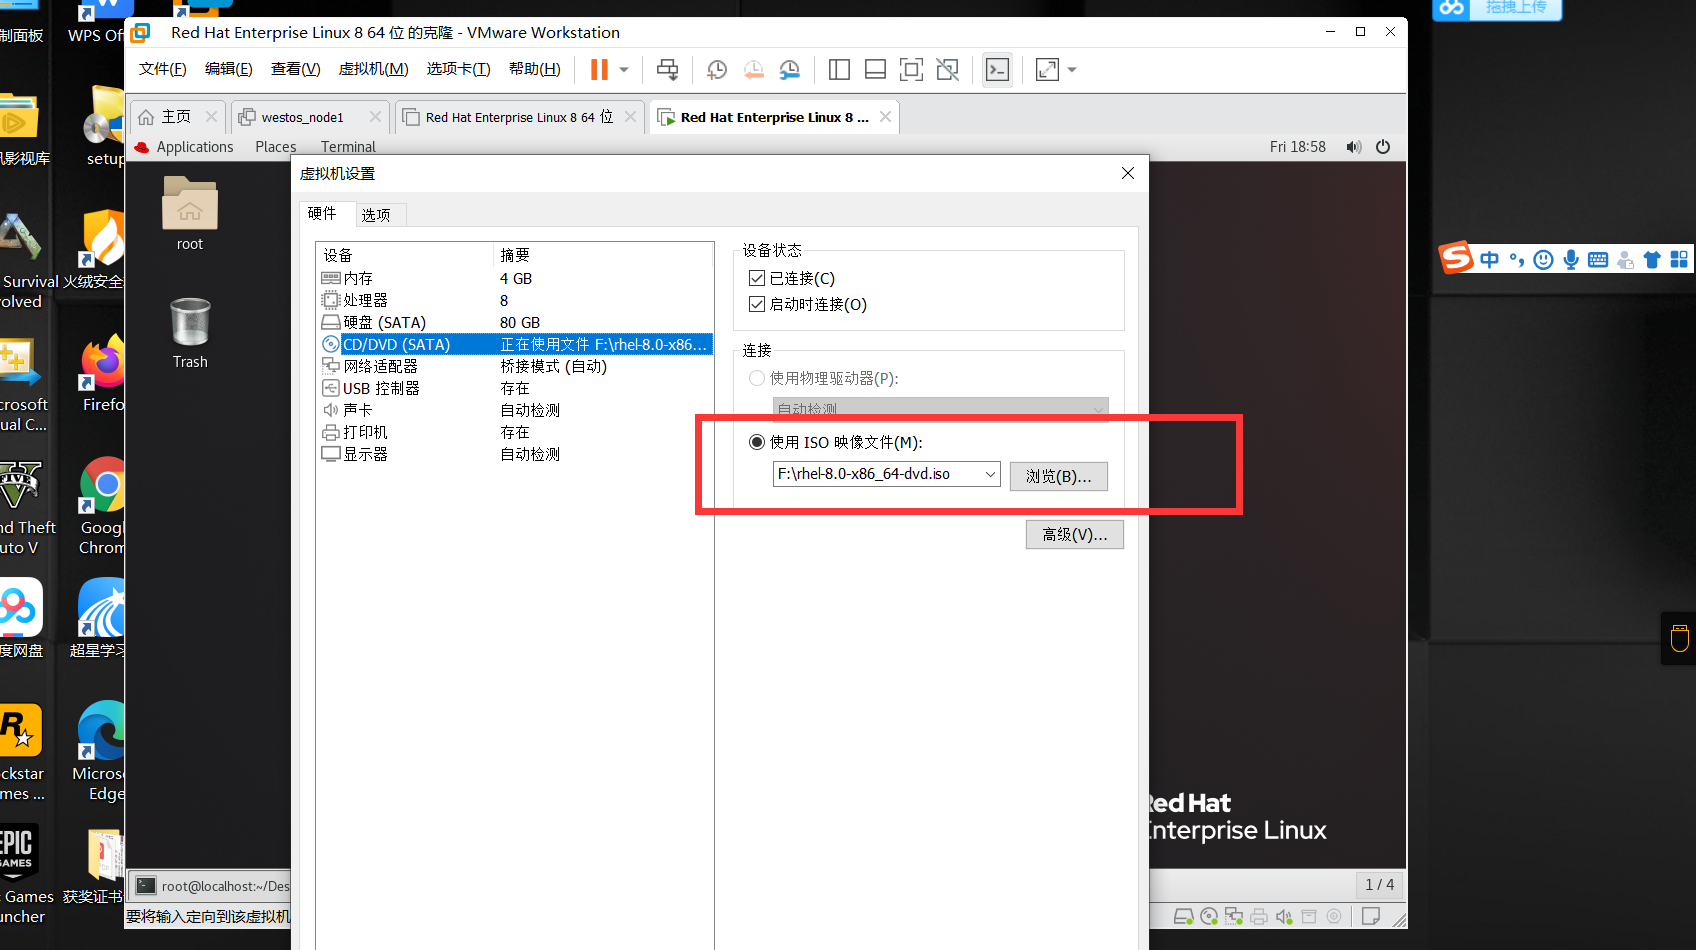Enter full screen mode icon

coord(911,69)
